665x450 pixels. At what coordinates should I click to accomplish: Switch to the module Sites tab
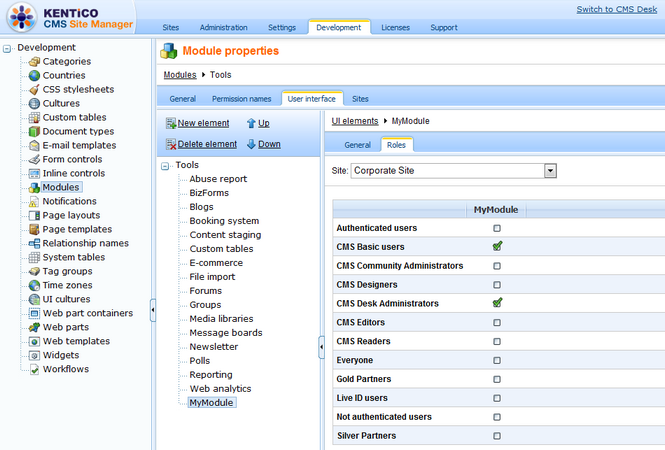360,99
